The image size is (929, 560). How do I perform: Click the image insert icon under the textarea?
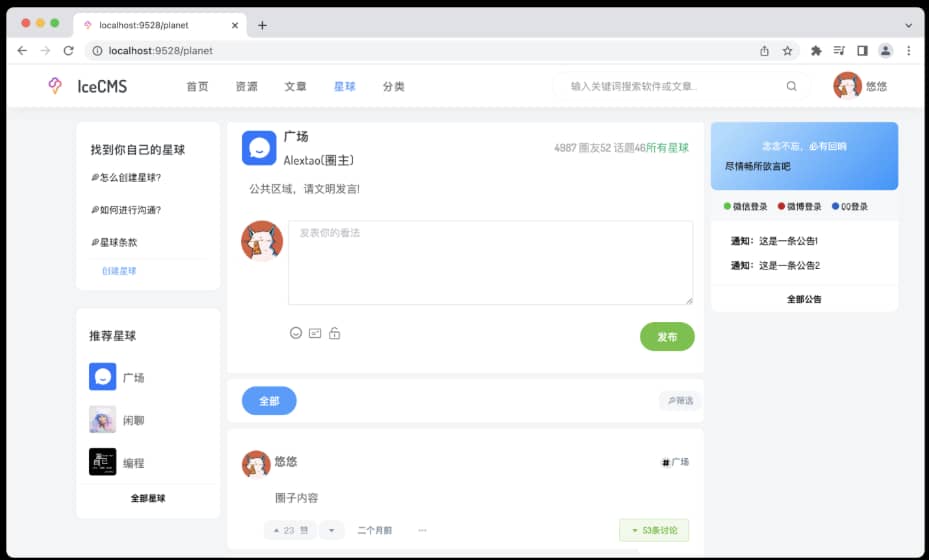(x=315, y=333)
